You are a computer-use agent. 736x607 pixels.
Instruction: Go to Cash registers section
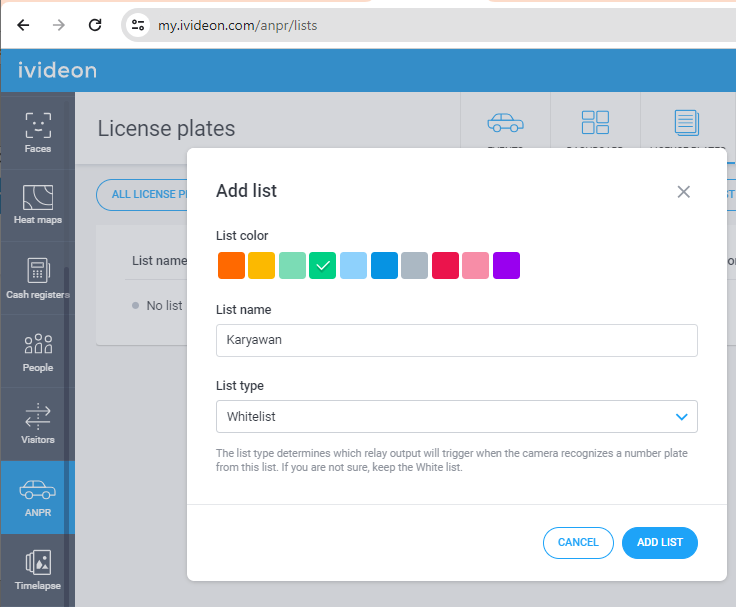[38, 278]
